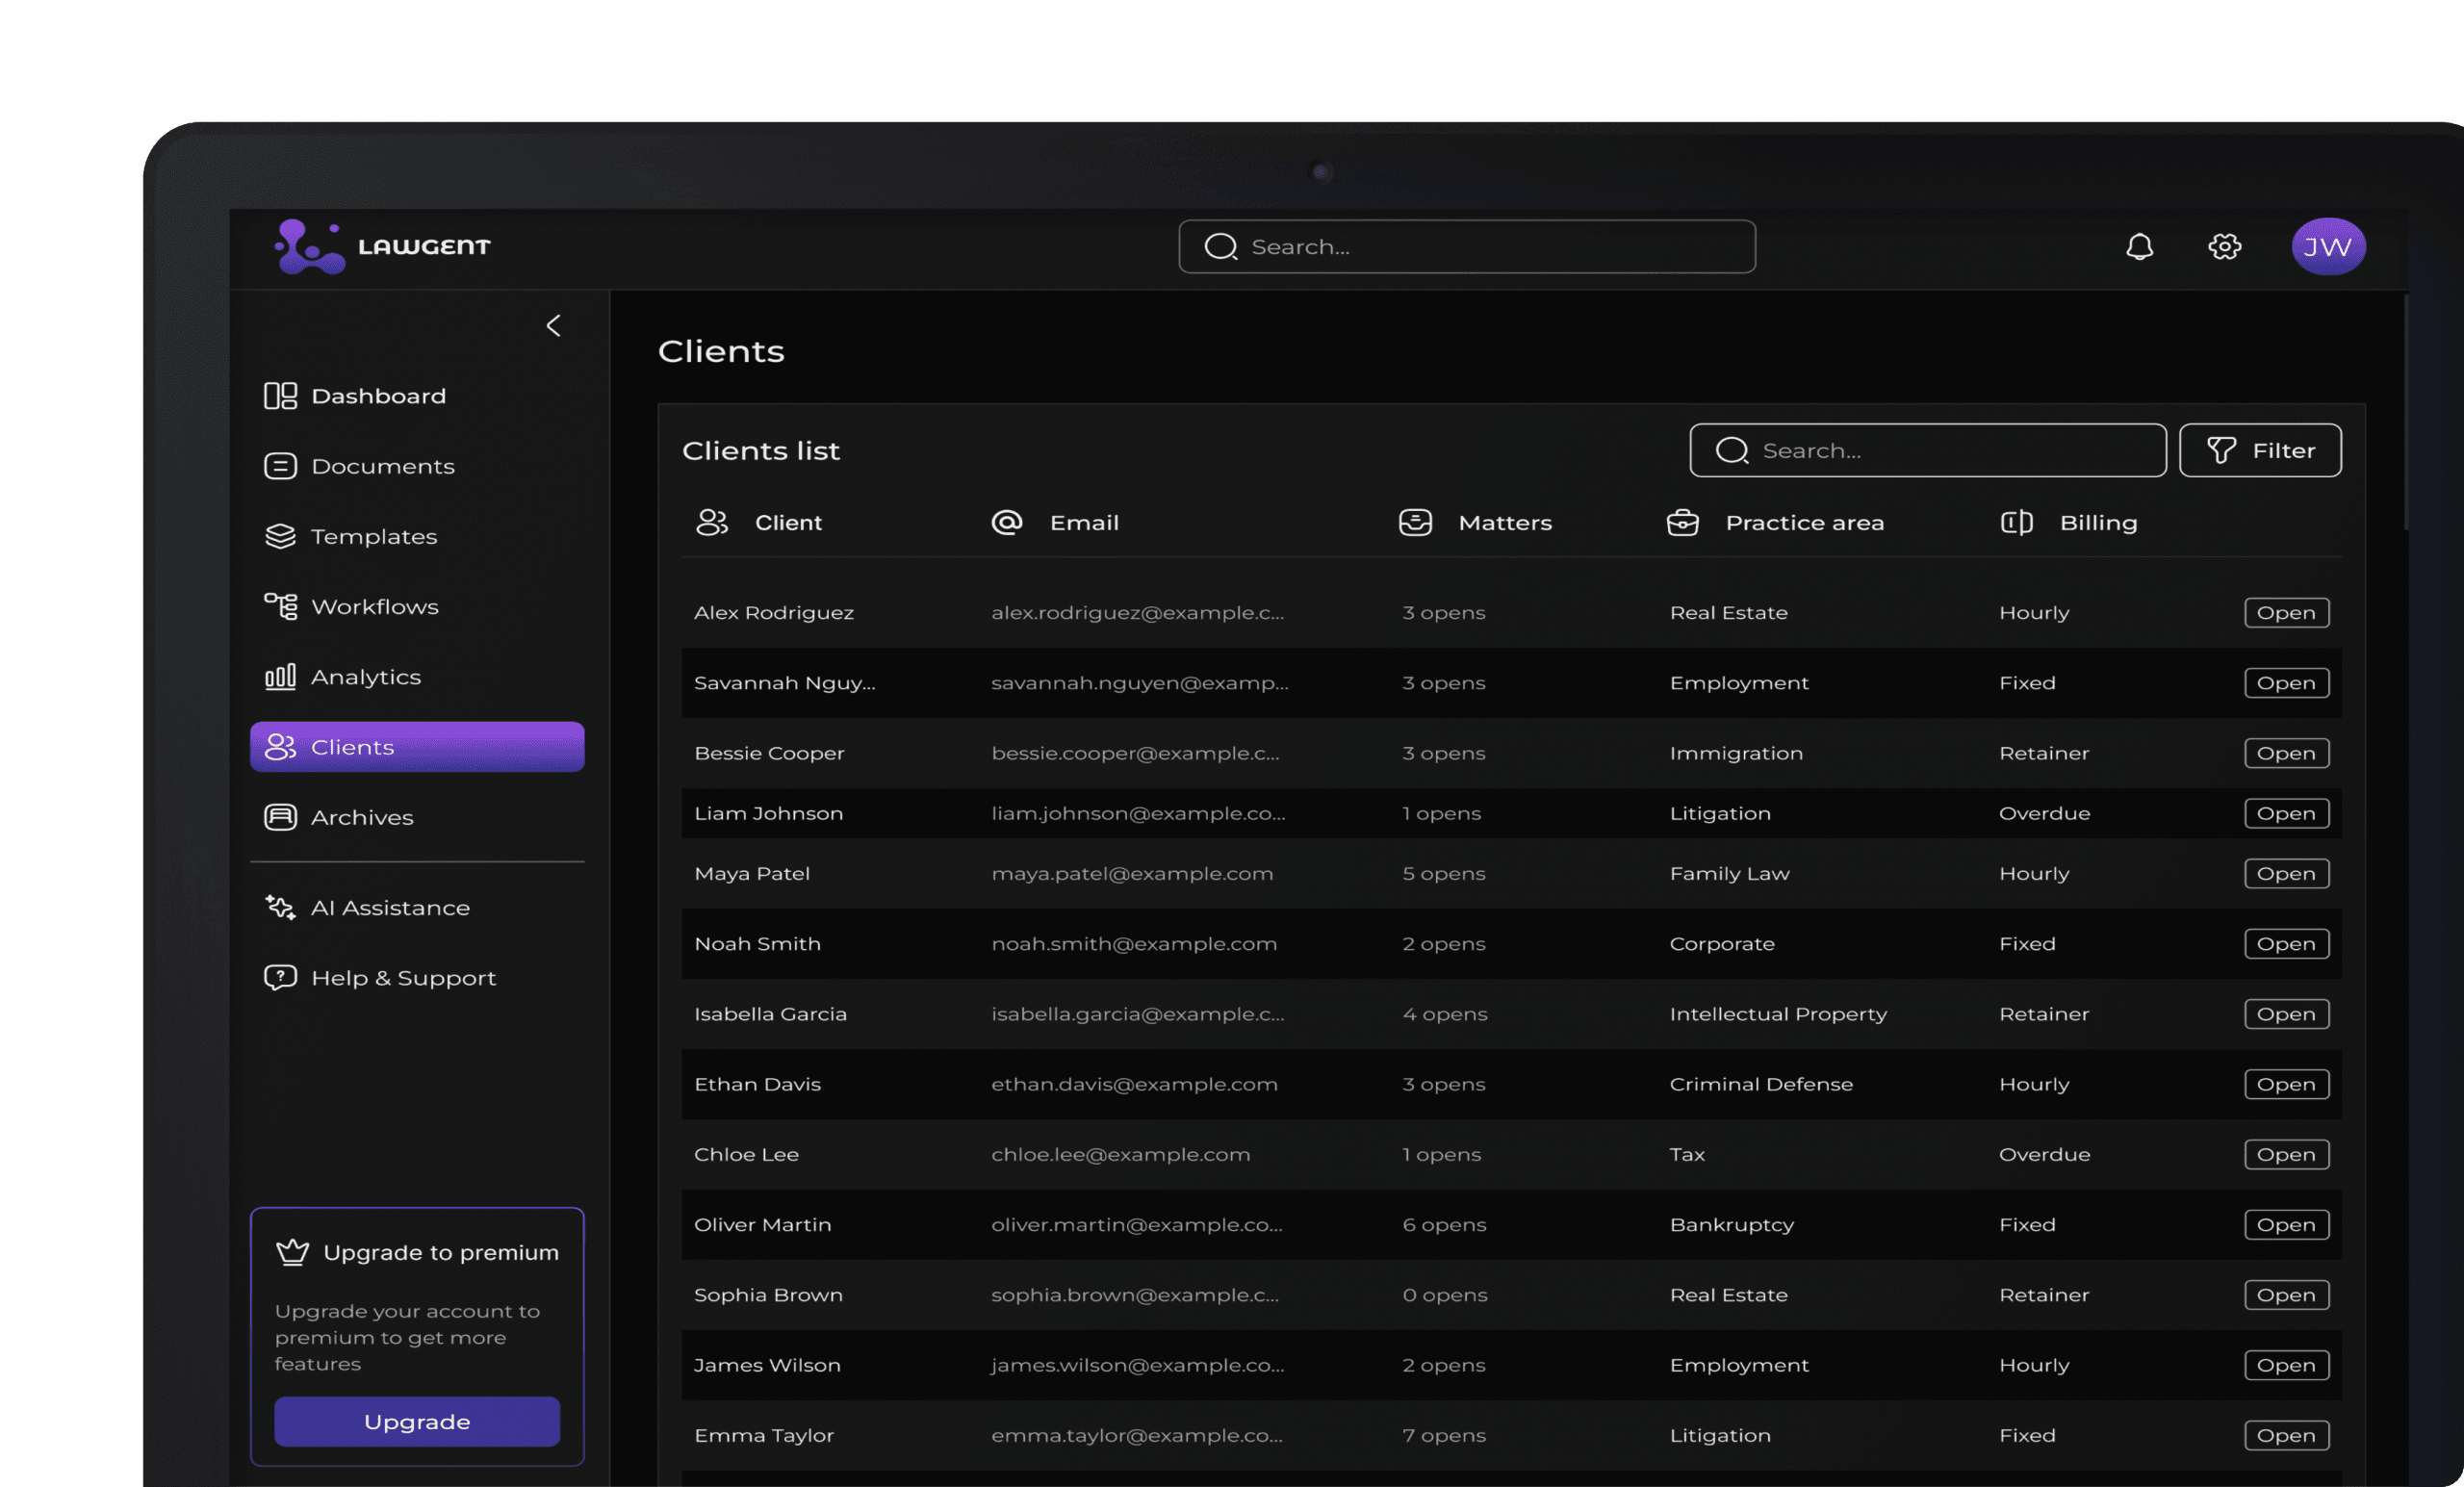Click Open in Noah Smith row
The height and width of the screenshot is (1487, 2464).
point(2286,944)
